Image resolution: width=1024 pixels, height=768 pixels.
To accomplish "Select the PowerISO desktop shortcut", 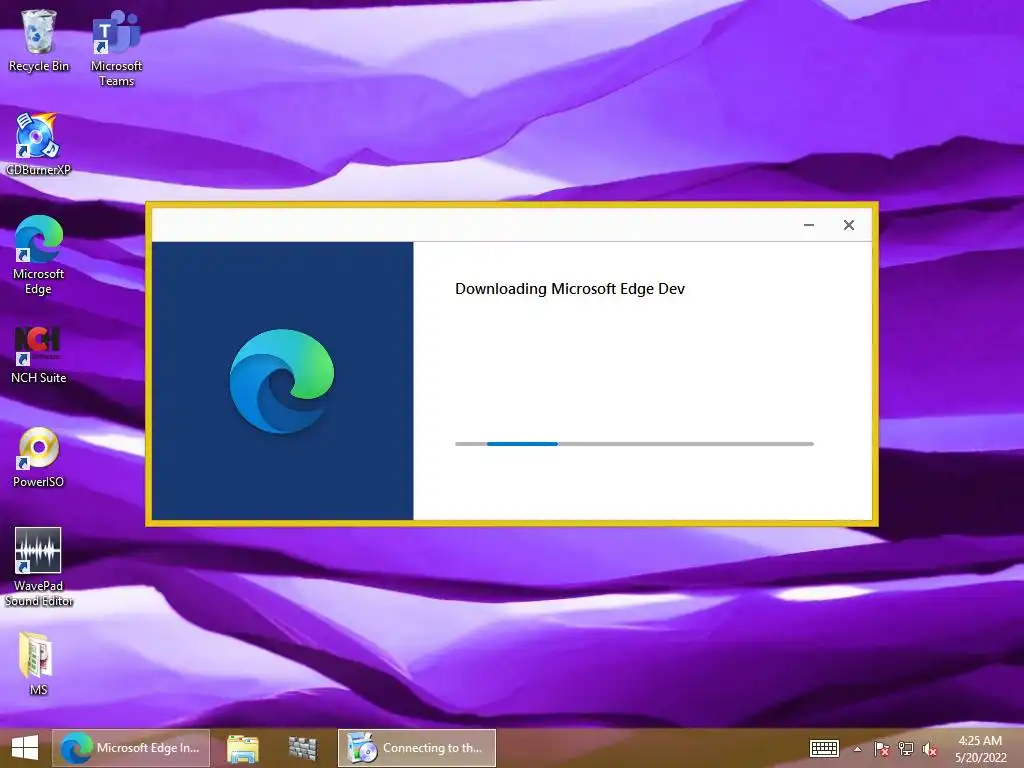I will point(39,458).
